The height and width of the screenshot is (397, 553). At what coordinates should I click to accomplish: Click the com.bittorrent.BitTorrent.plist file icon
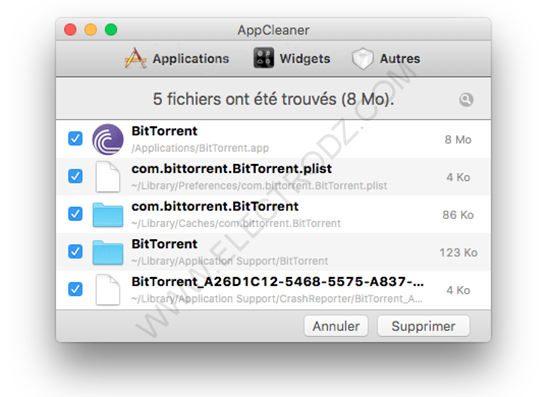click(108, 177)
